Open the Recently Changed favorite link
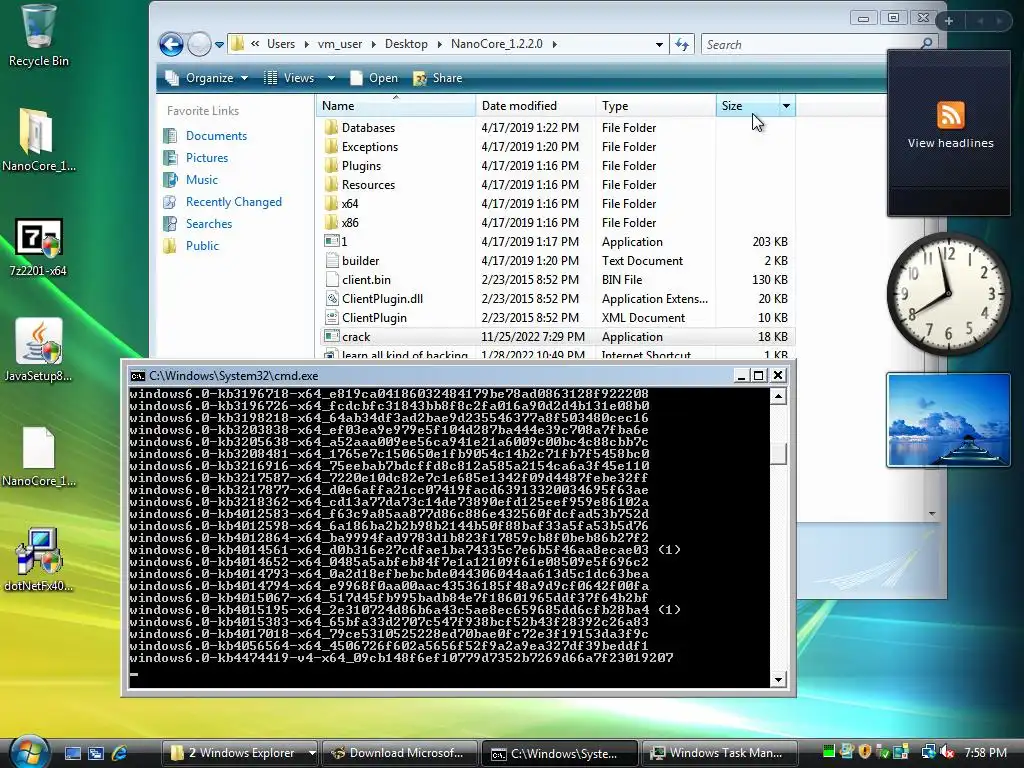This screenshot has width=1024, height=768. pos(233,202)
